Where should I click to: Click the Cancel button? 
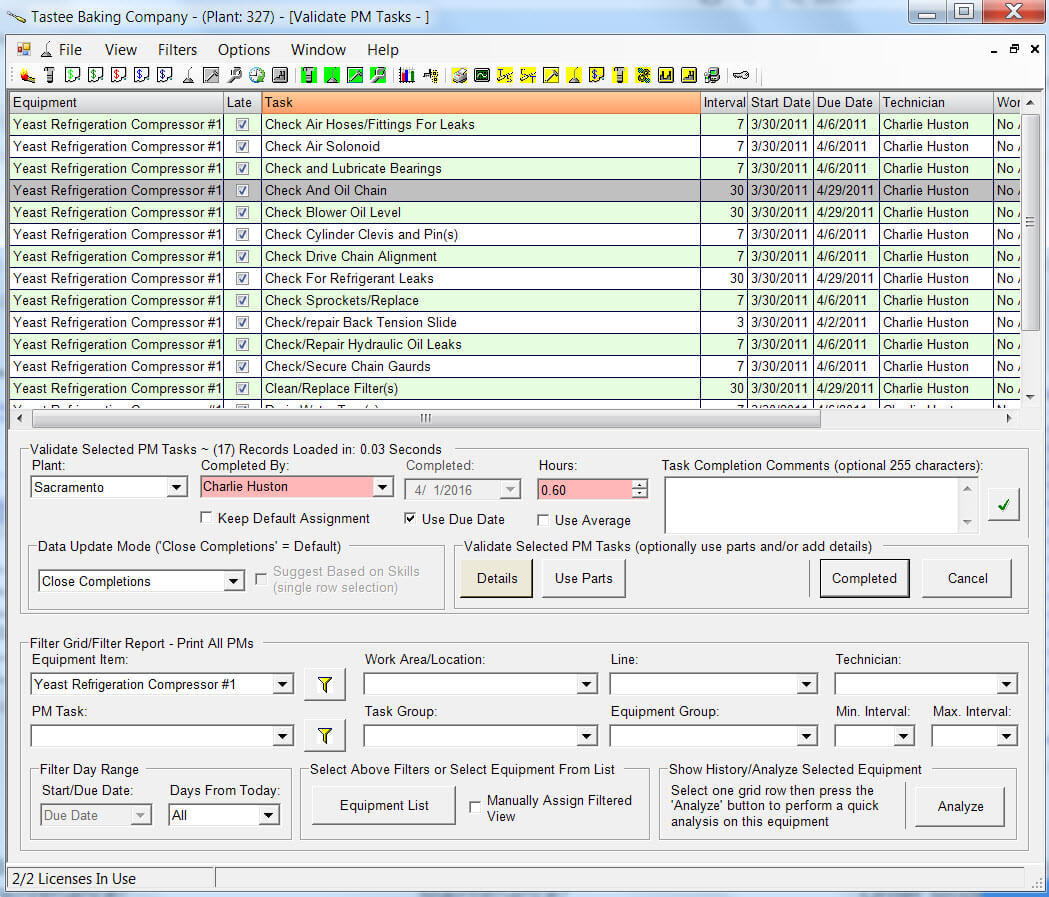967,579
